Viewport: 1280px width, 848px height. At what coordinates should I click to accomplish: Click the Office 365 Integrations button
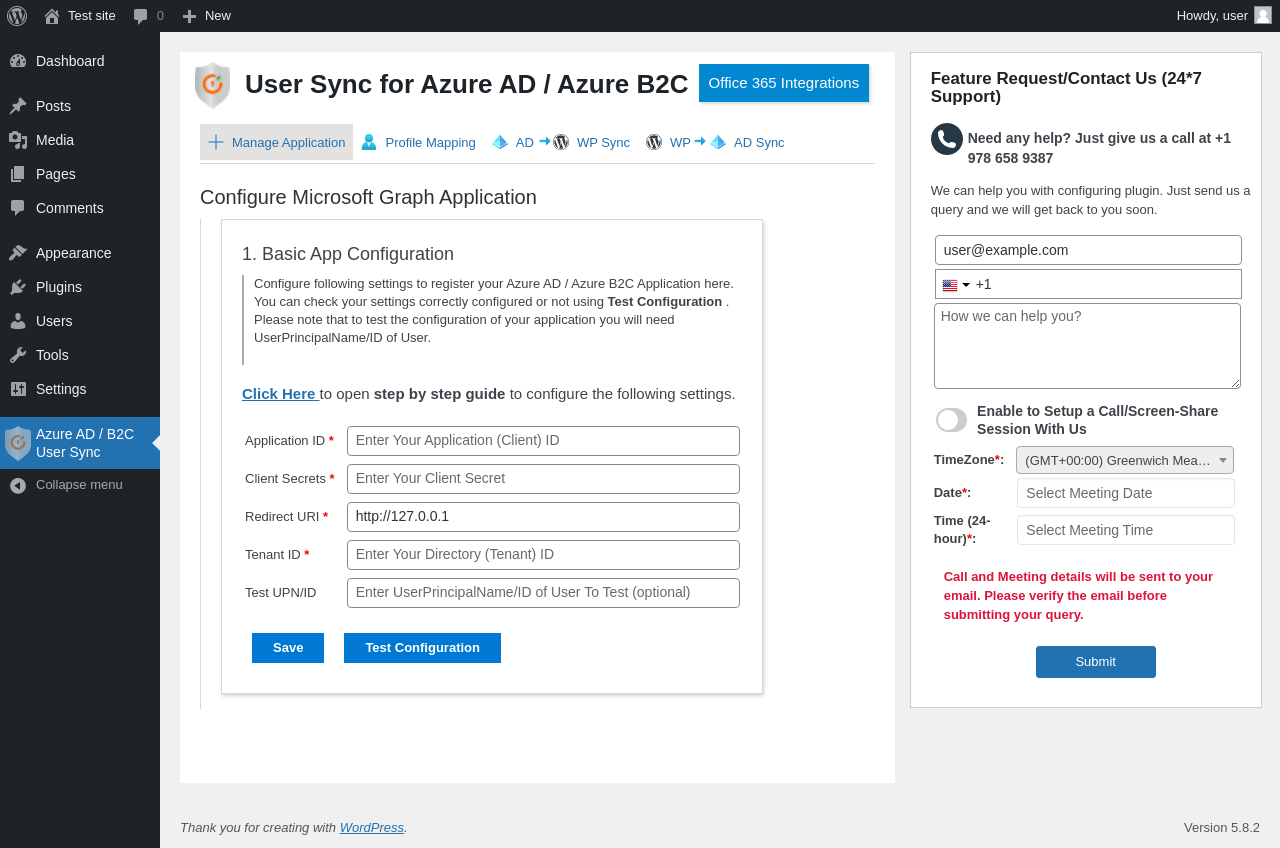pos(783,83)
